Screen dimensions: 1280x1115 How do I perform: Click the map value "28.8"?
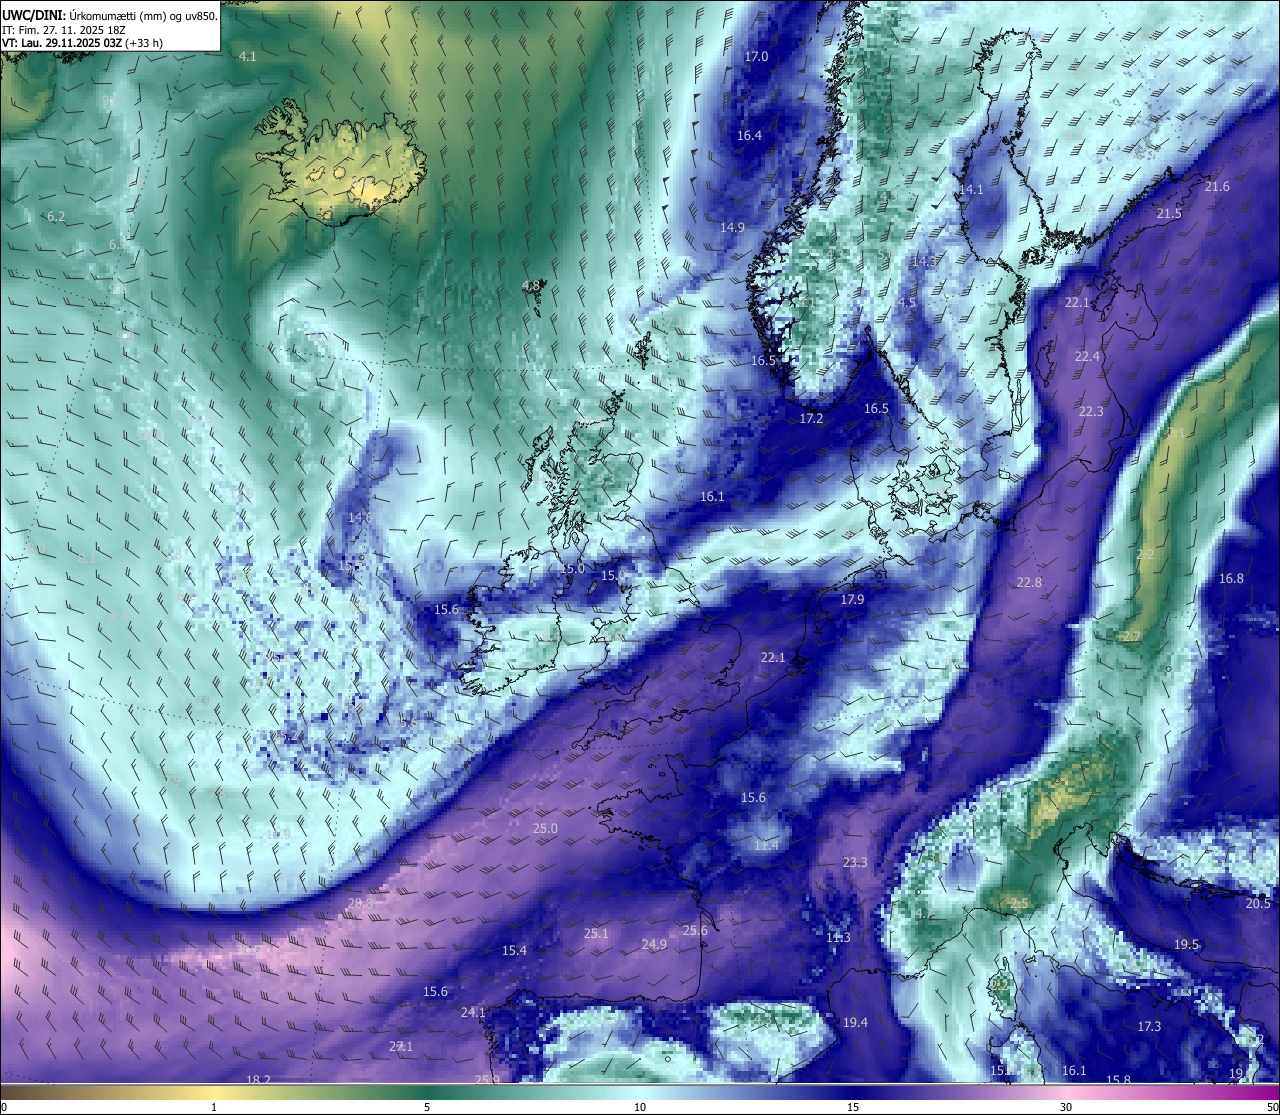point(360,904)
